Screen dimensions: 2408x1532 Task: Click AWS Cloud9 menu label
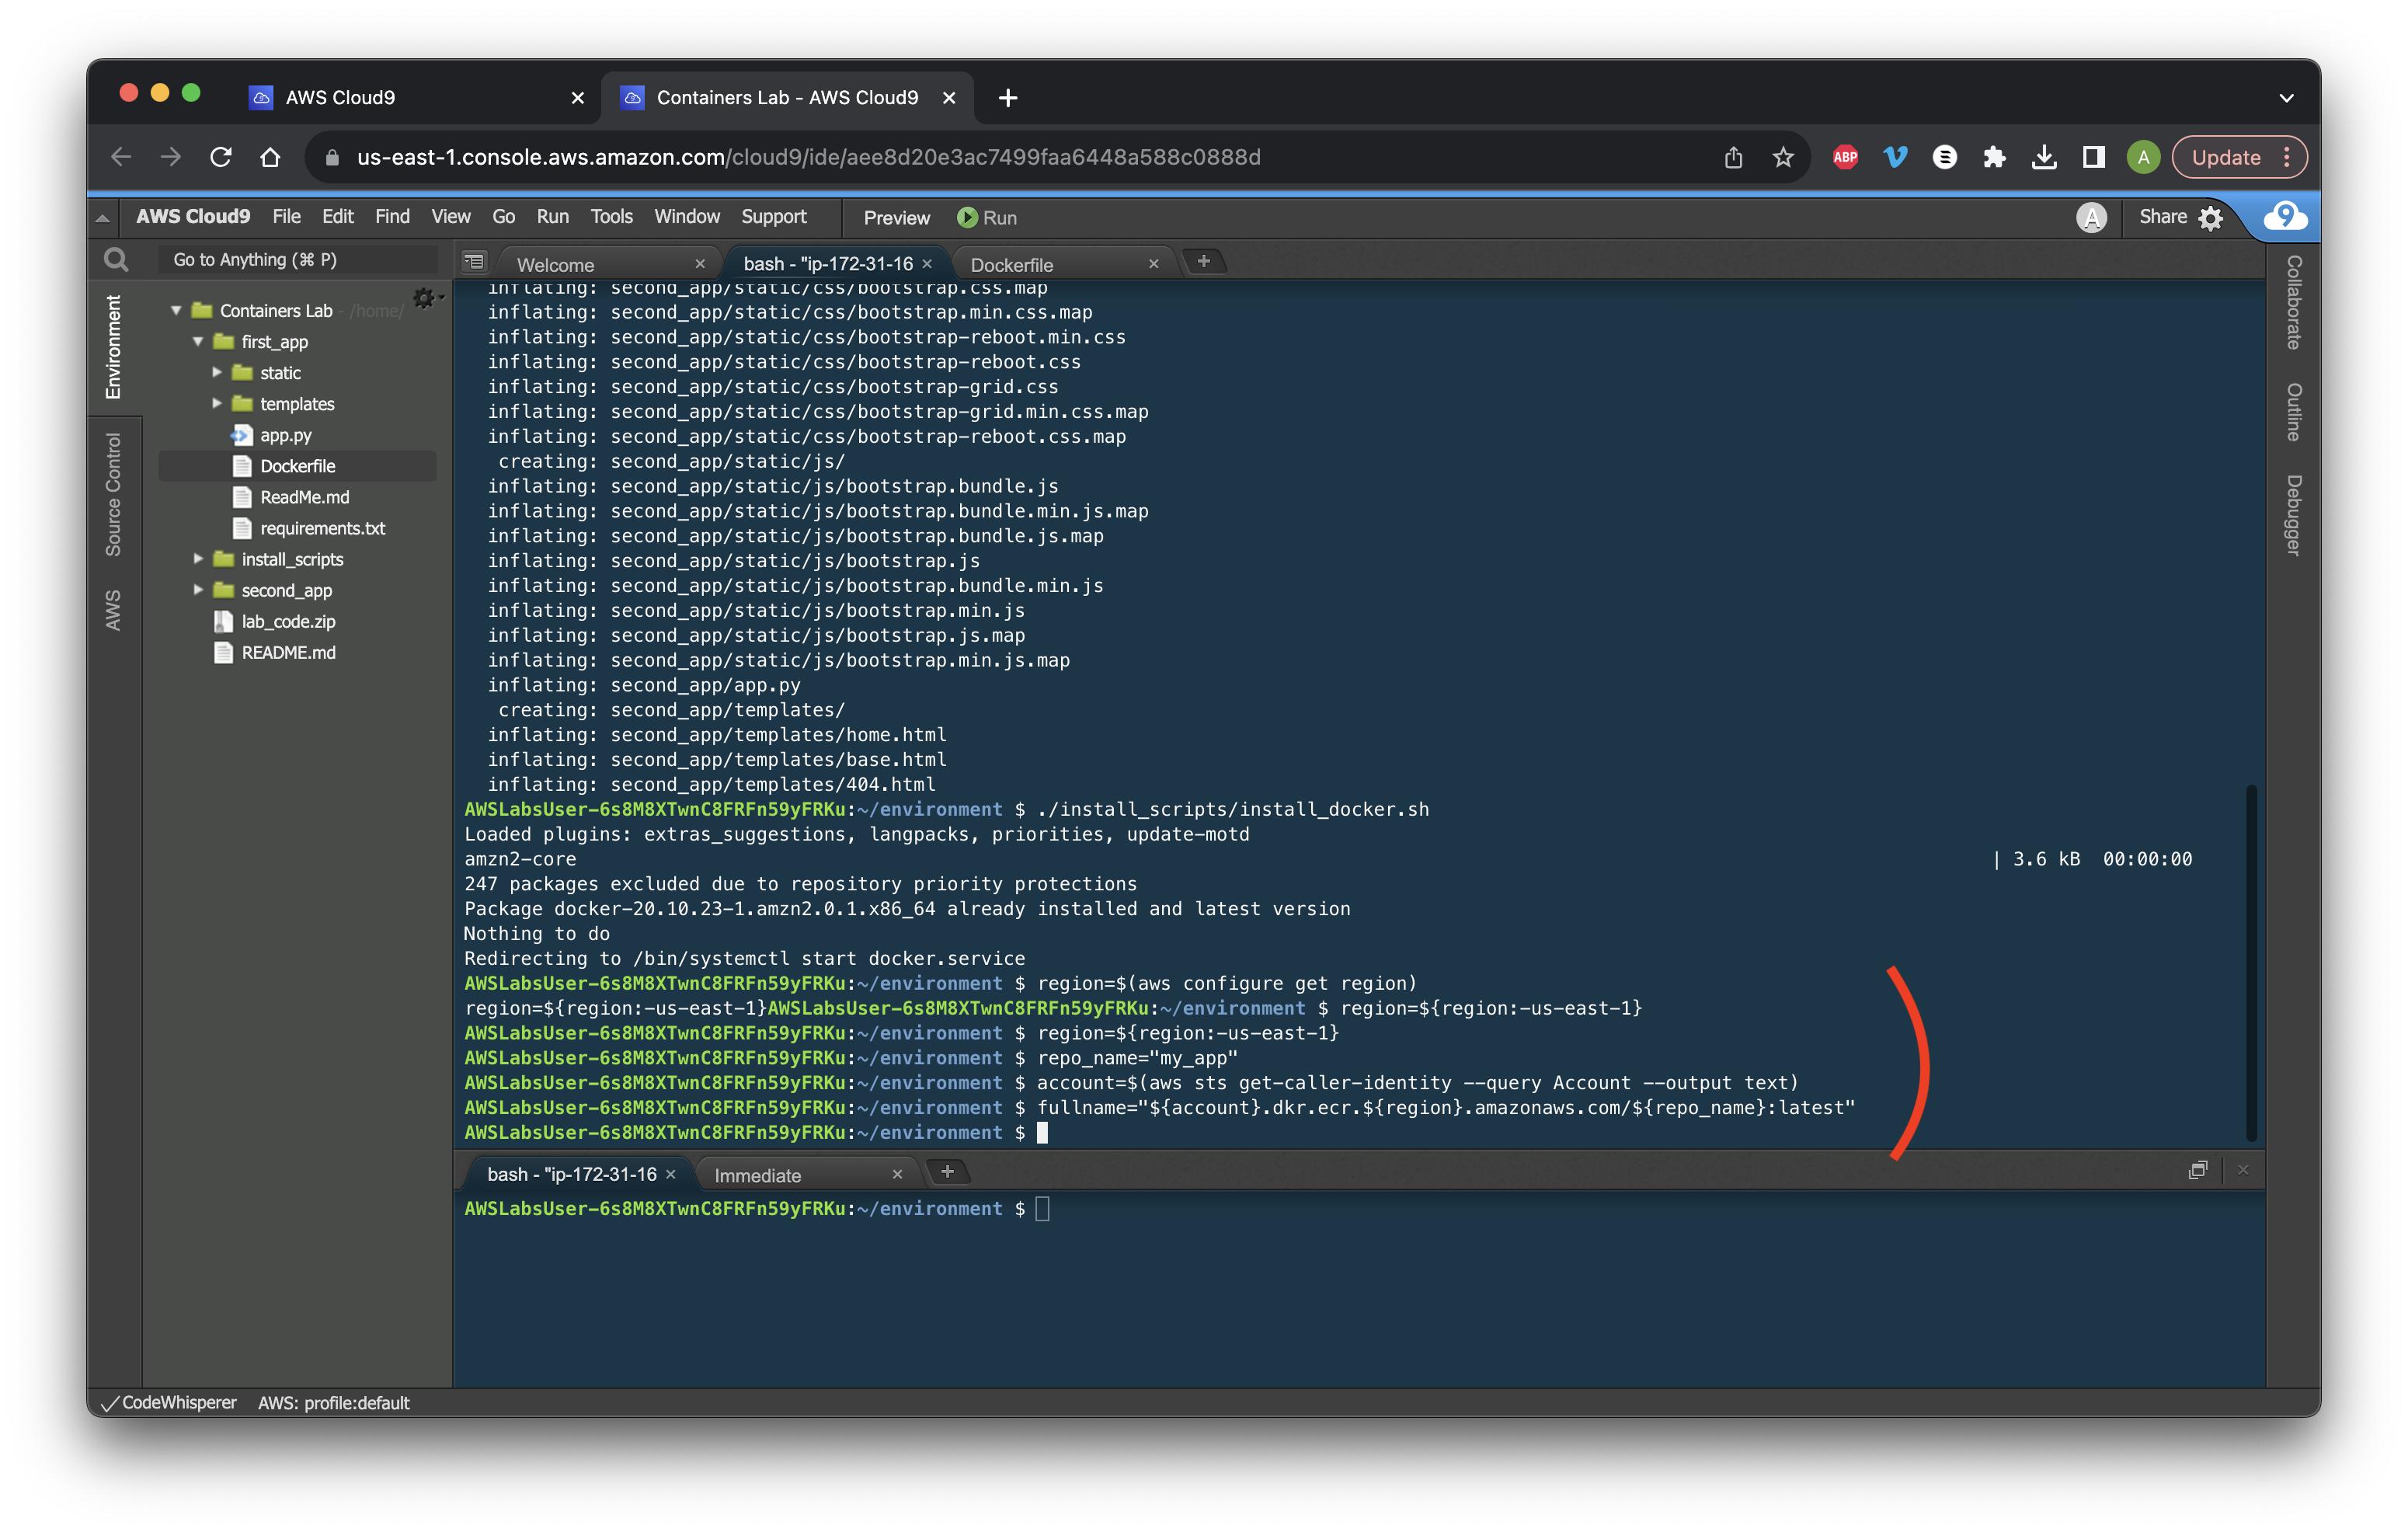click(x=193, y=217)
